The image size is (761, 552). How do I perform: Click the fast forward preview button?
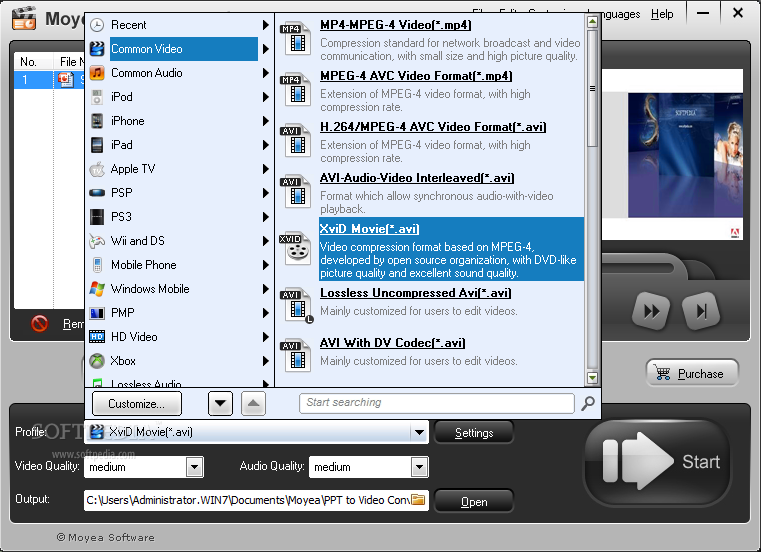tap(651, 311)
